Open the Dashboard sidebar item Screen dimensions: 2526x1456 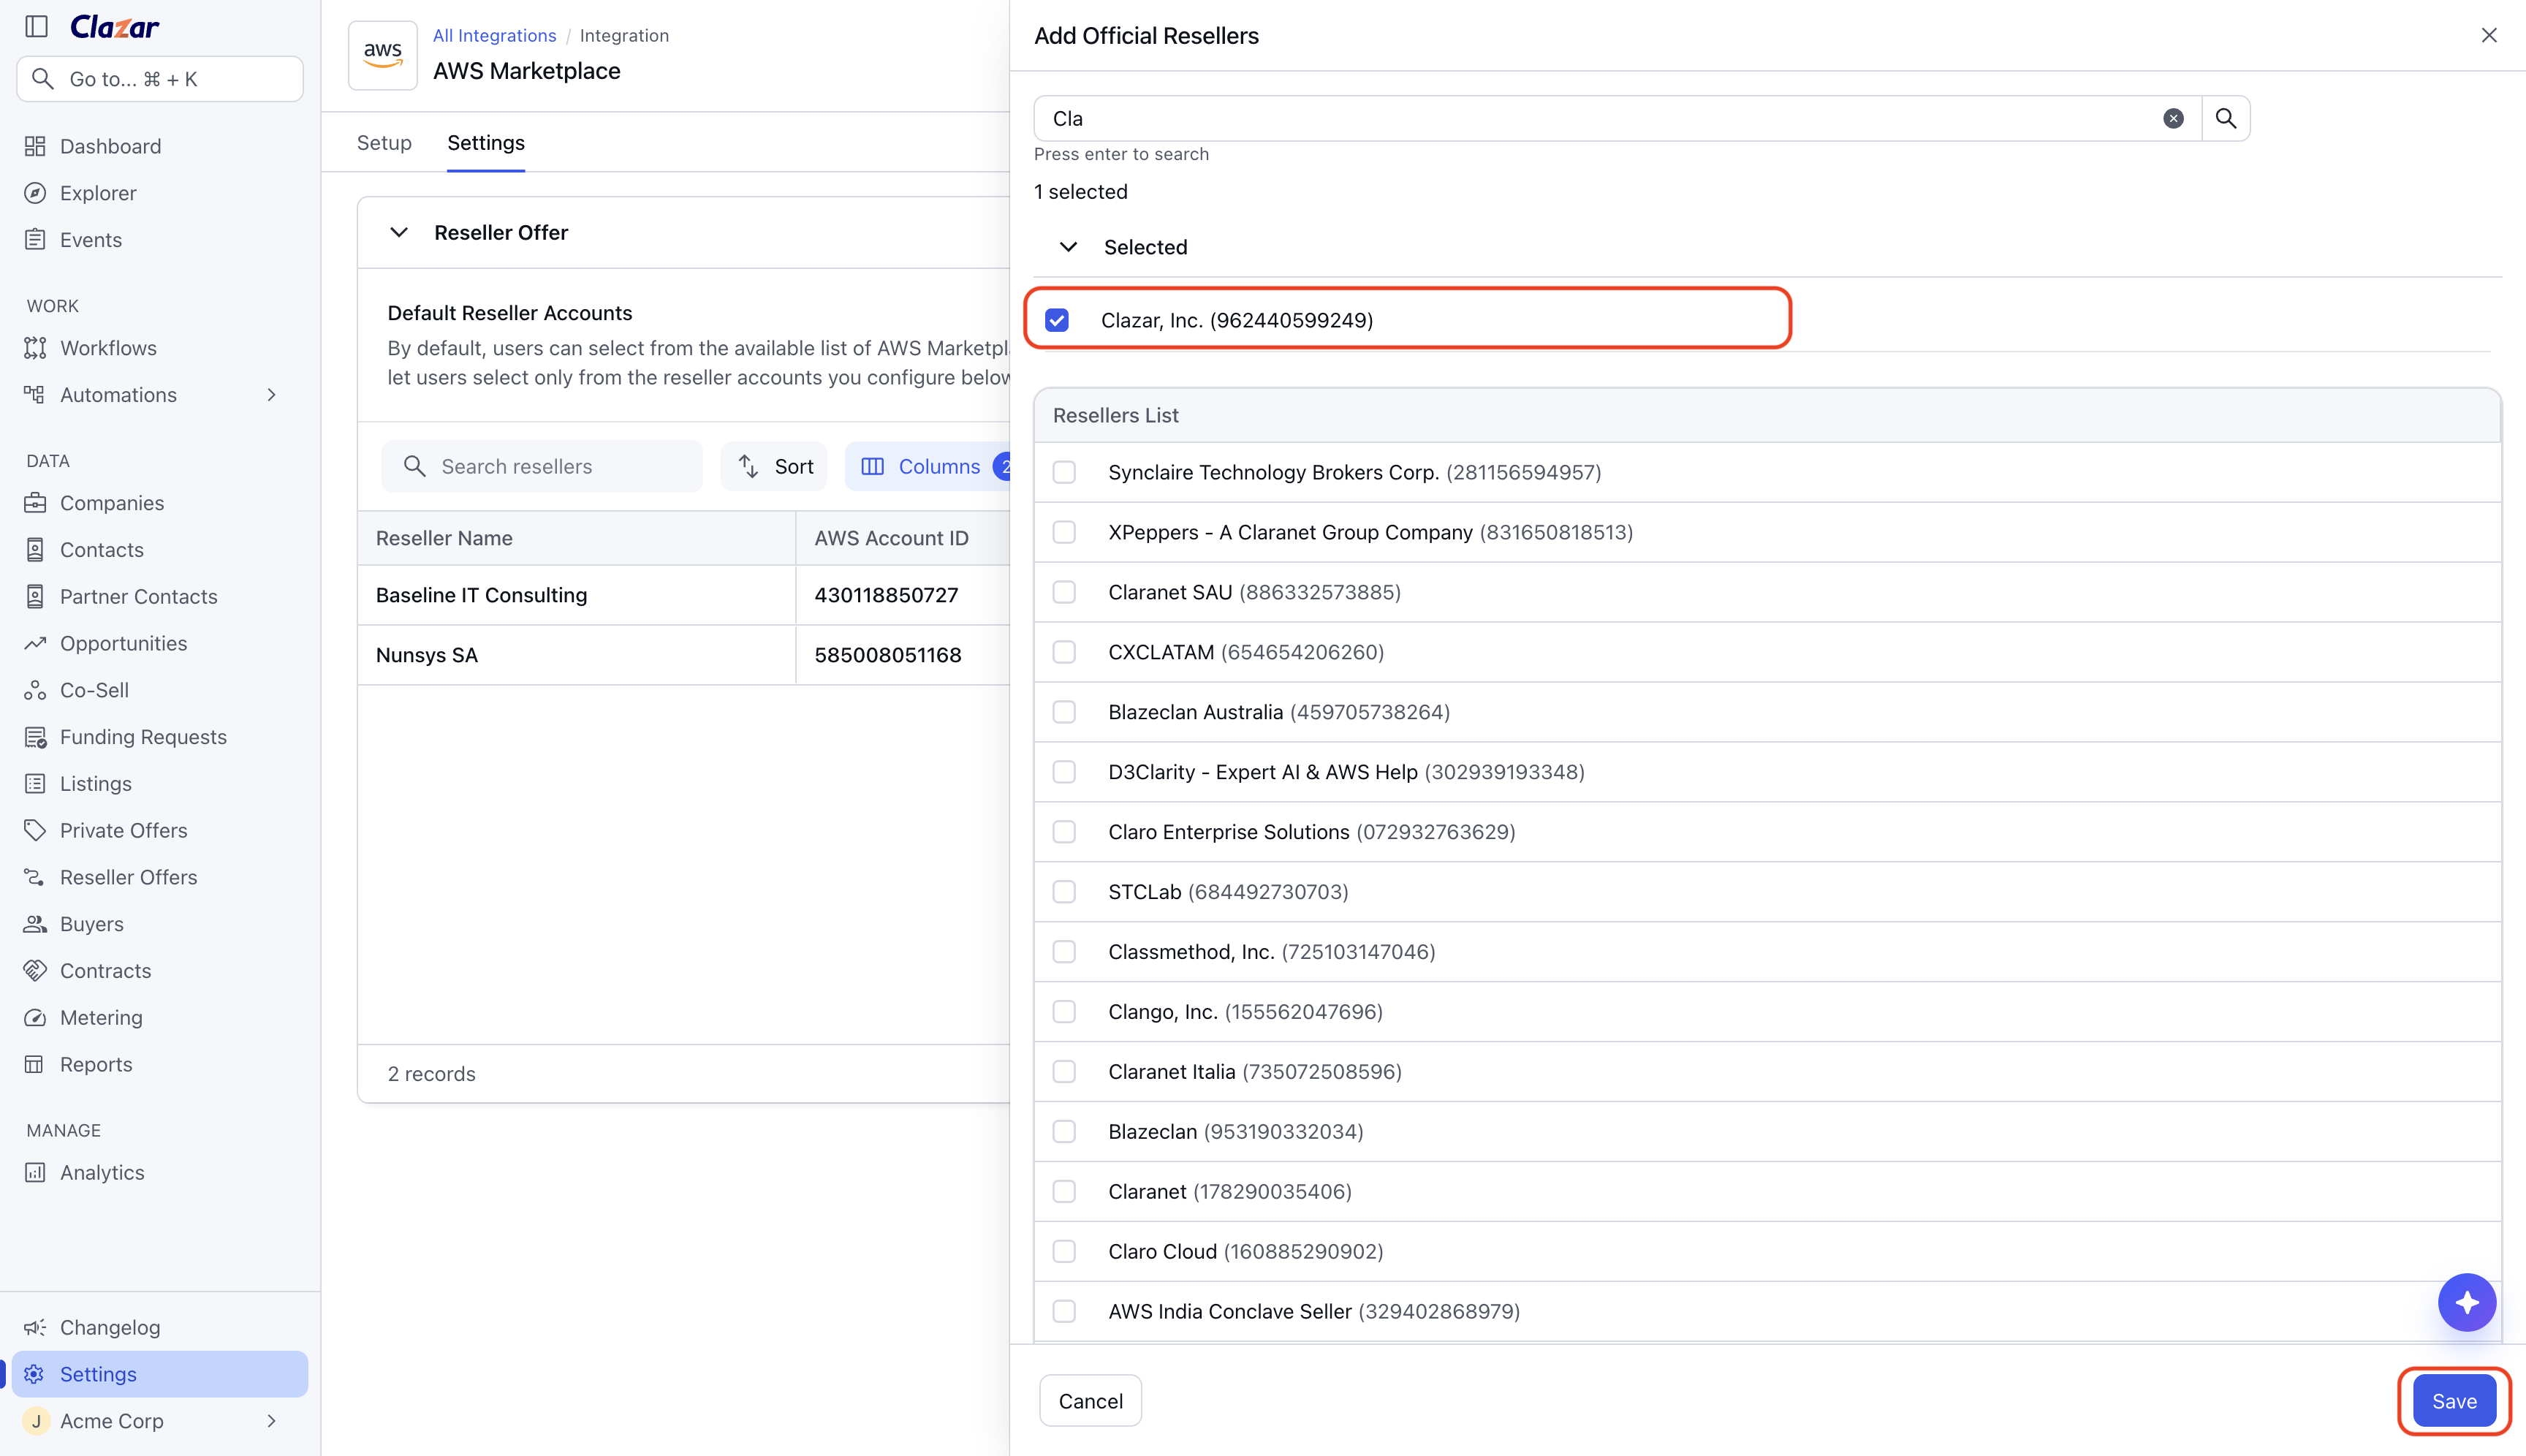pos(110,146)
